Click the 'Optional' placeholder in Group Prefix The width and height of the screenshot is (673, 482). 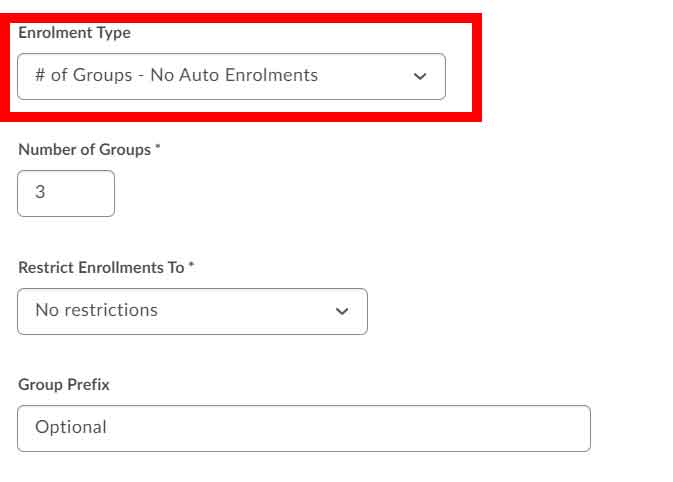coord(70,427)
